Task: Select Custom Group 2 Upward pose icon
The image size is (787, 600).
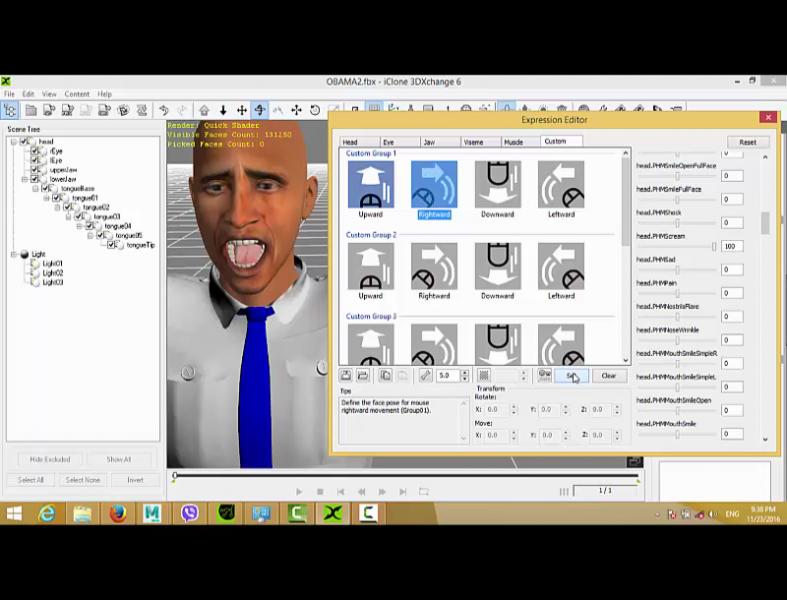Action: click(370, 266)
